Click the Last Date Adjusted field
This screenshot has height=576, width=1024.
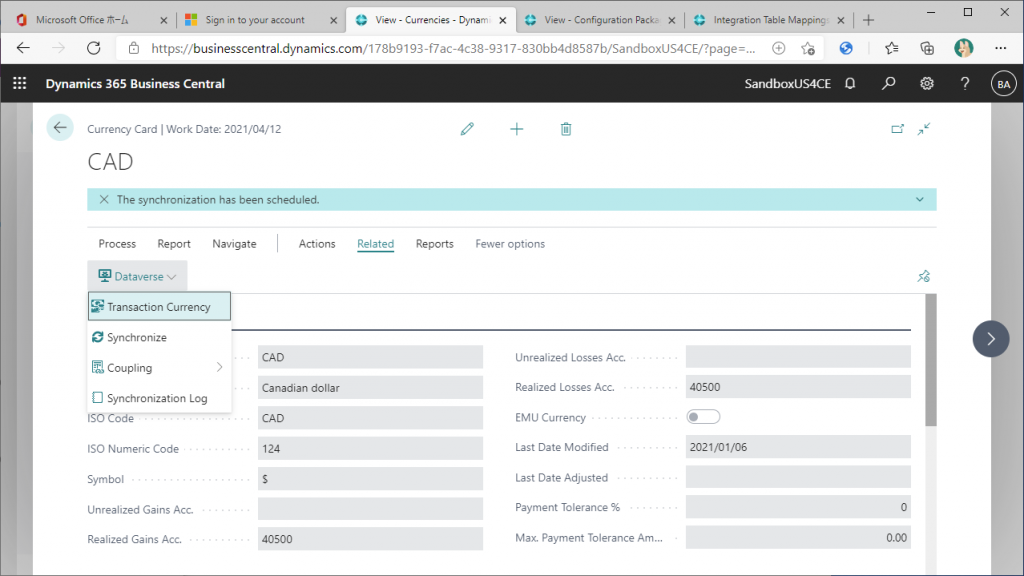click(798, 477)
